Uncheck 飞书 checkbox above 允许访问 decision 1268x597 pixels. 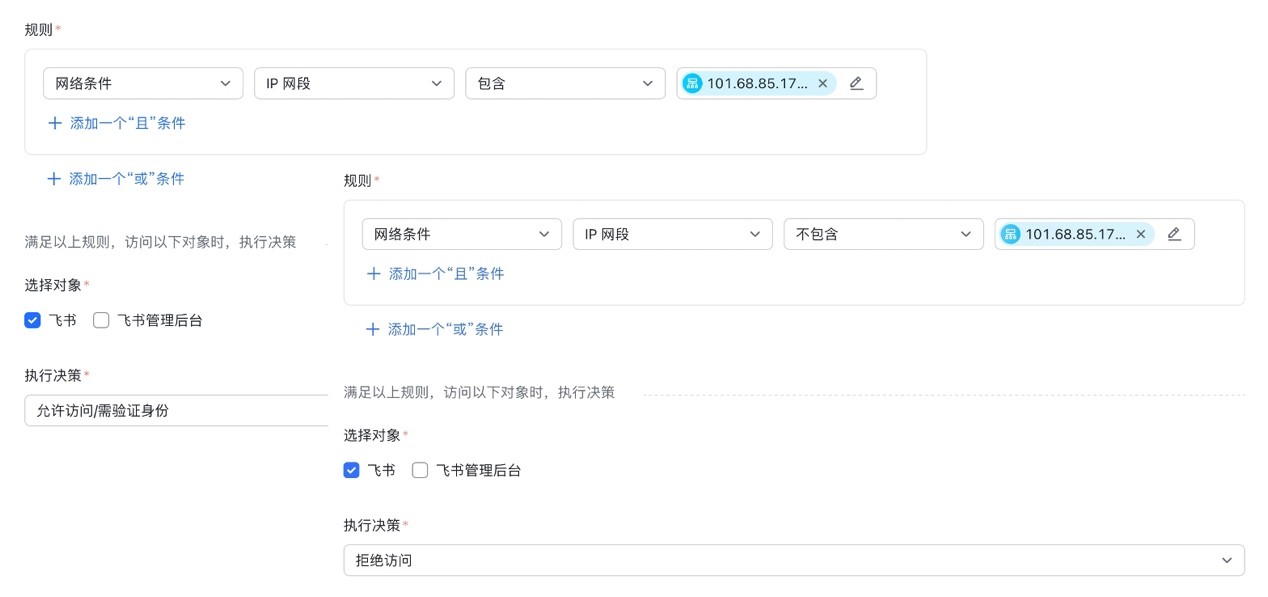(x=33, y=321)
